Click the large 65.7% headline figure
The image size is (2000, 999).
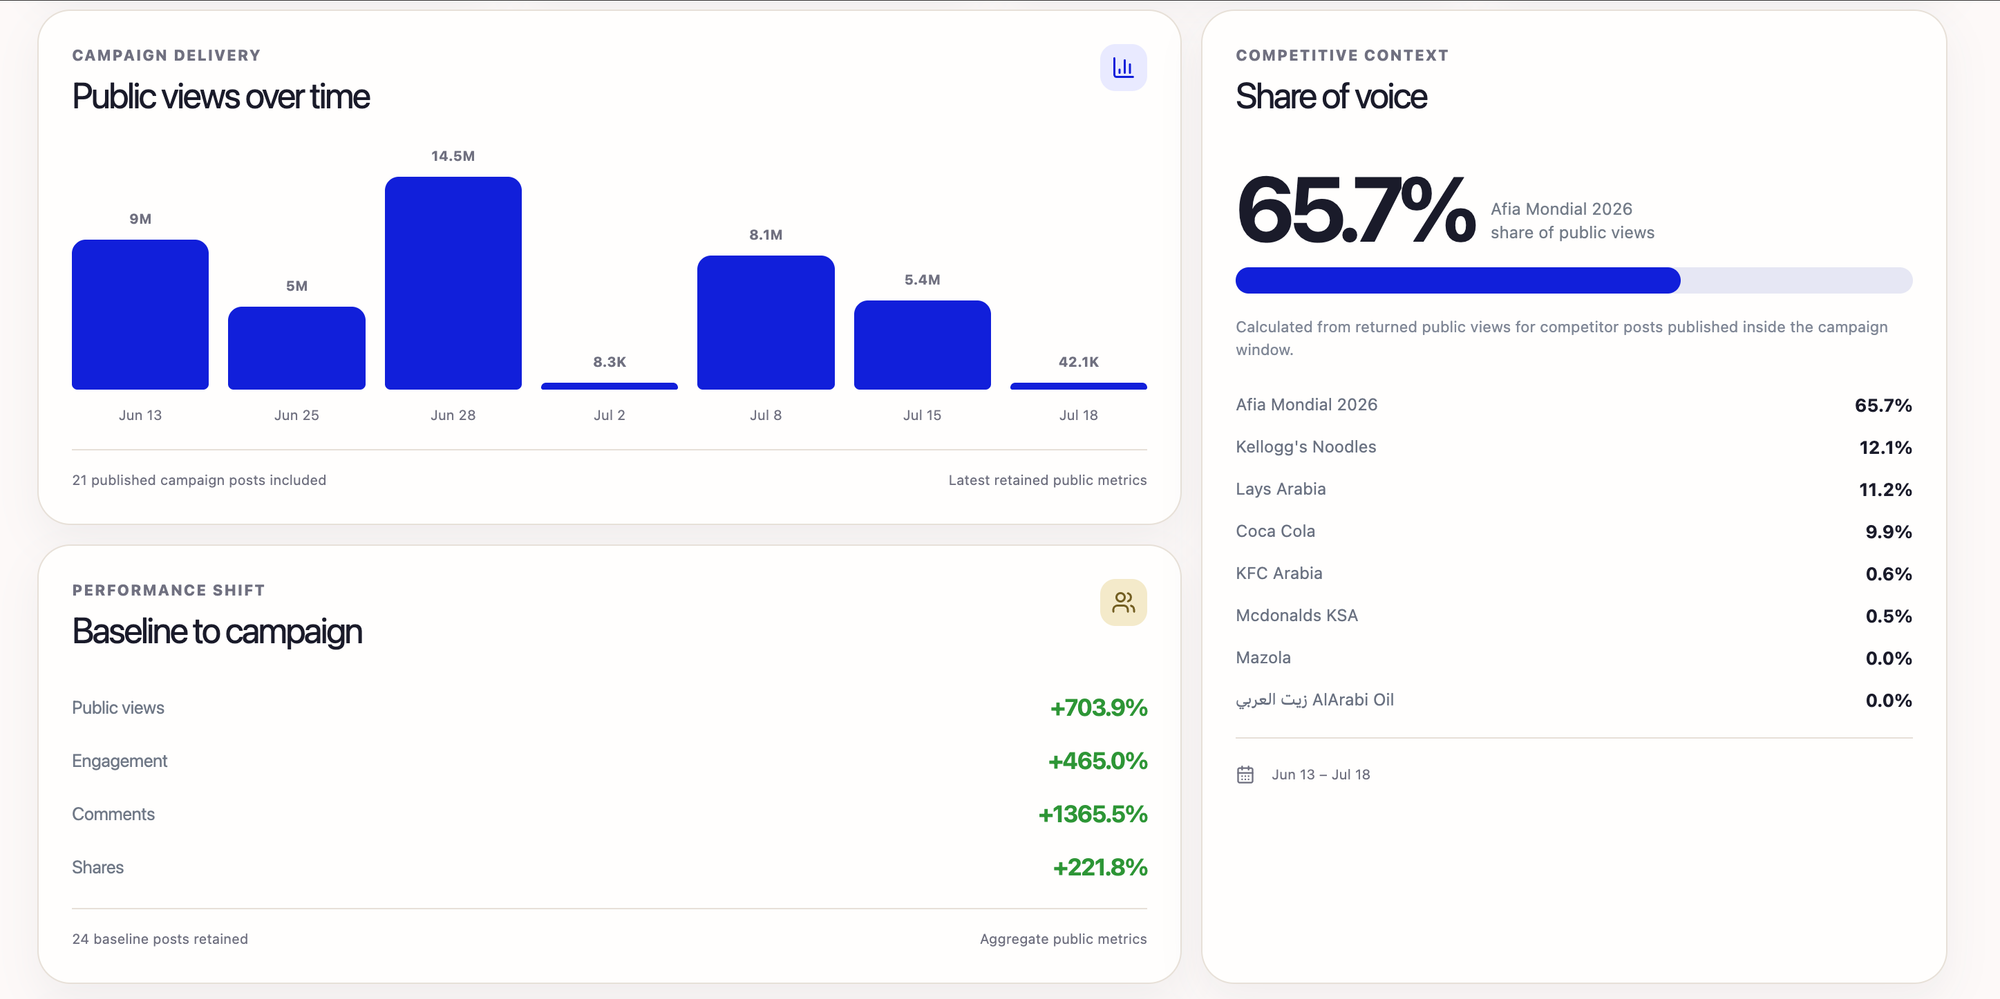(x=1355, y=210)
